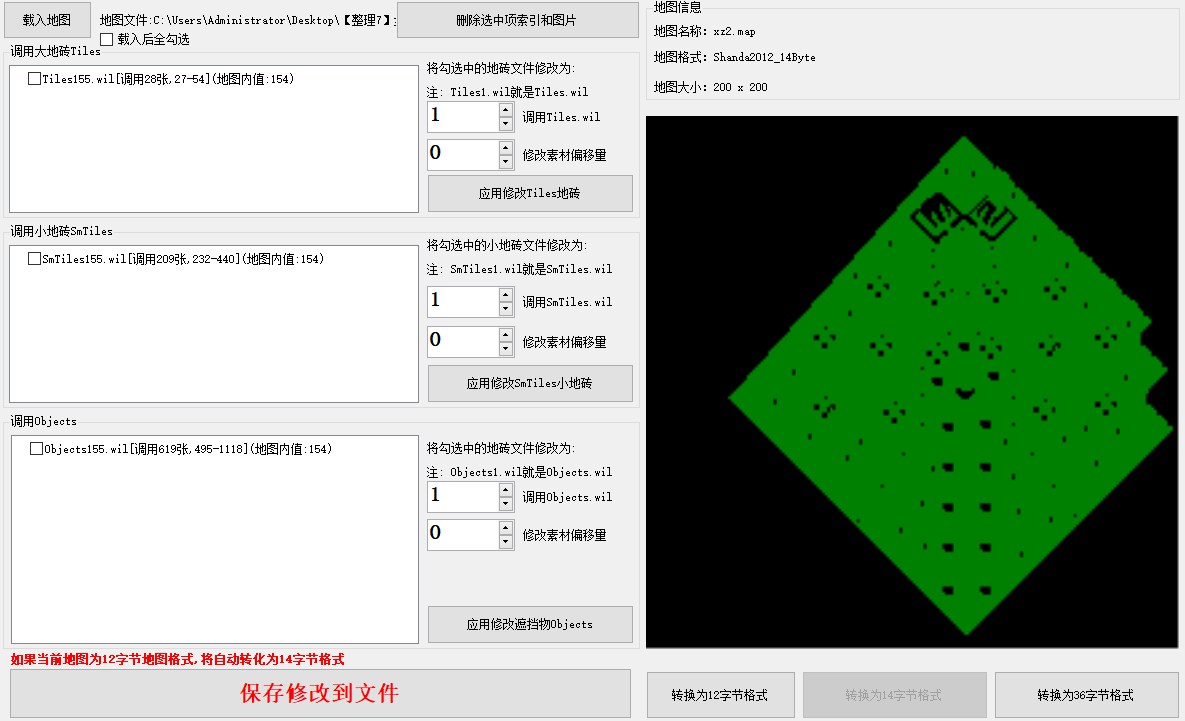Check the Tiles155.wil list item
Image resolution: width=1185 pixels, height=721 pixels.
point(35,79)
